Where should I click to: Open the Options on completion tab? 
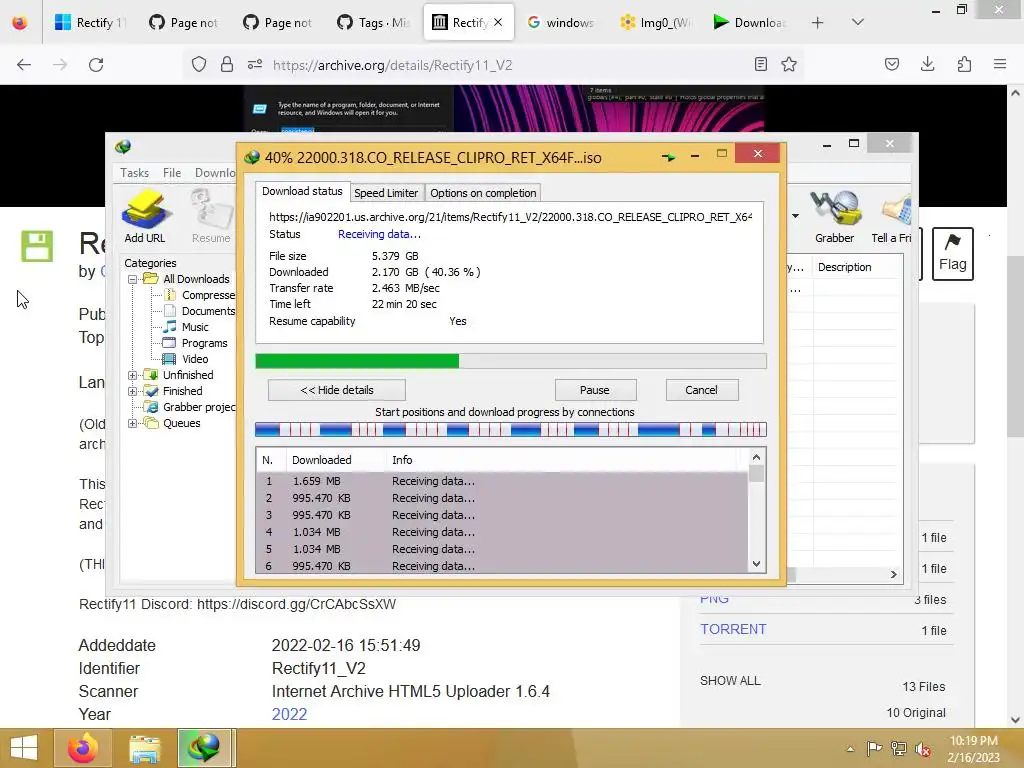coord(483,193)
